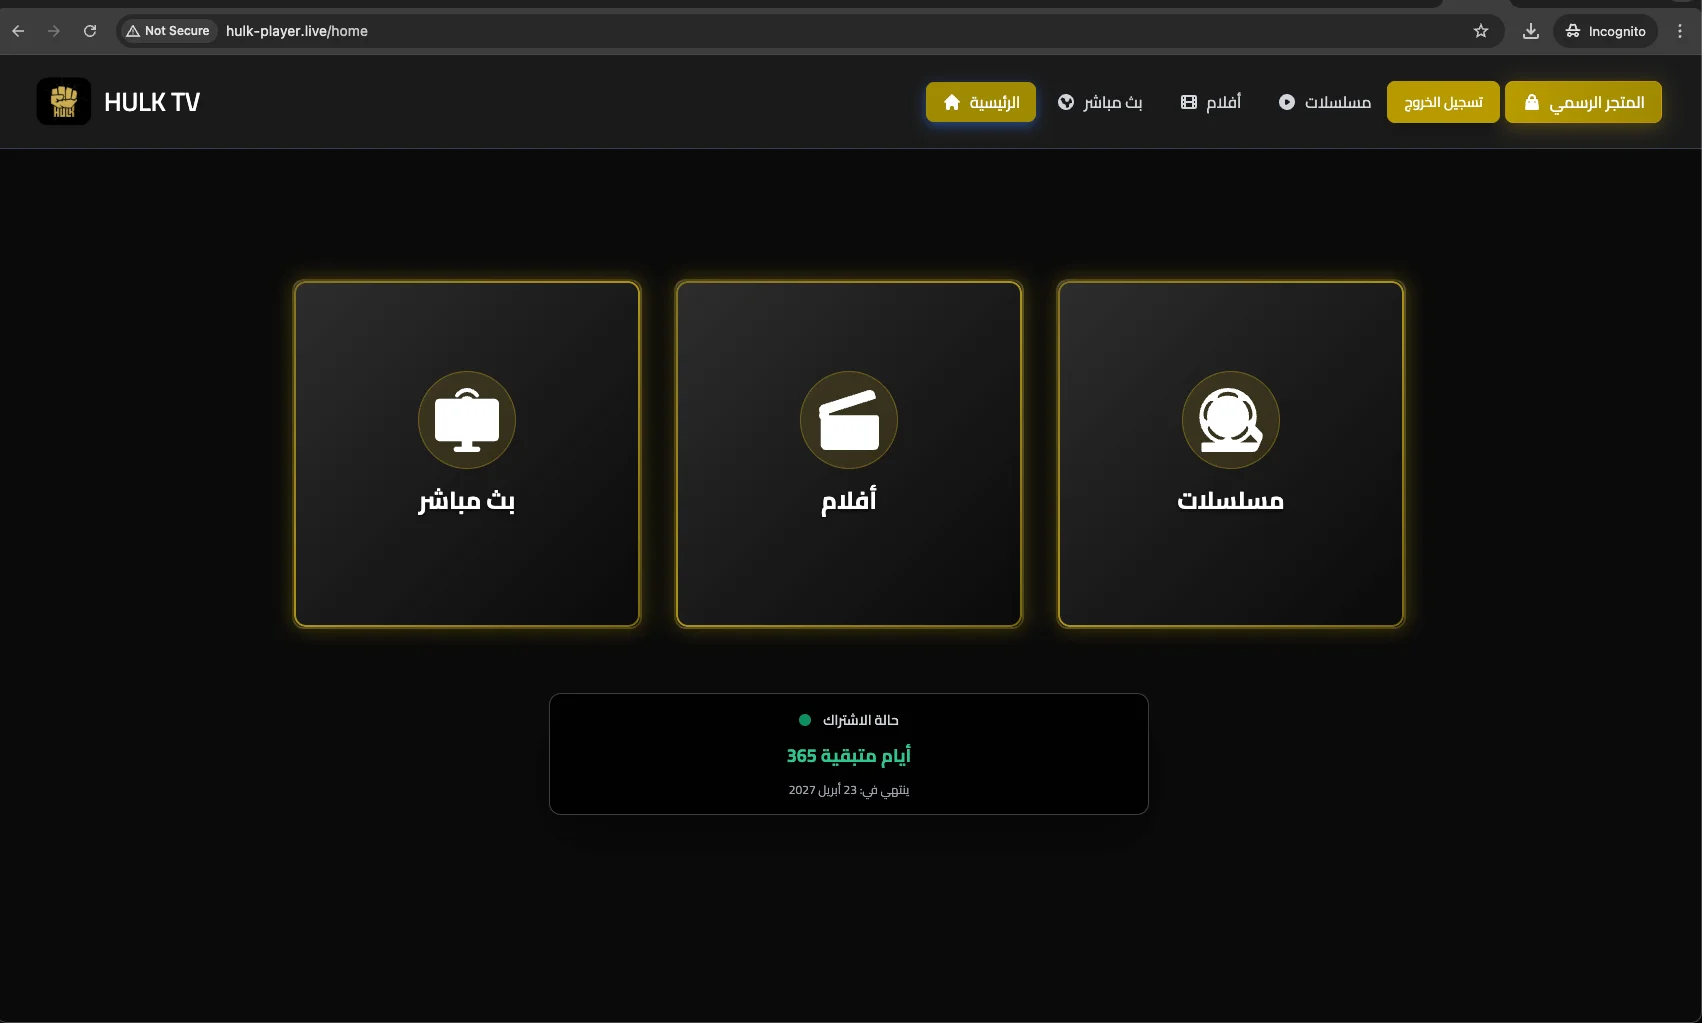This screenshot has width=1702, height=1023.
Task: Open browser downloads icon
Action: 1531,31
